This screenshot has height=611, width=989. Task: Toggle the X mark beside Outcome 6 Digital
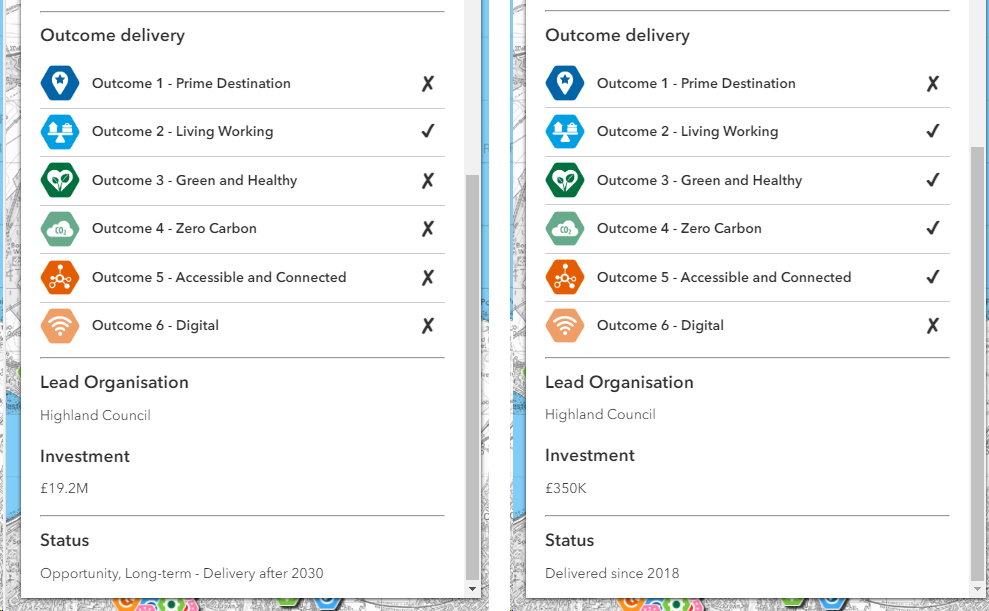pos(428,325)
